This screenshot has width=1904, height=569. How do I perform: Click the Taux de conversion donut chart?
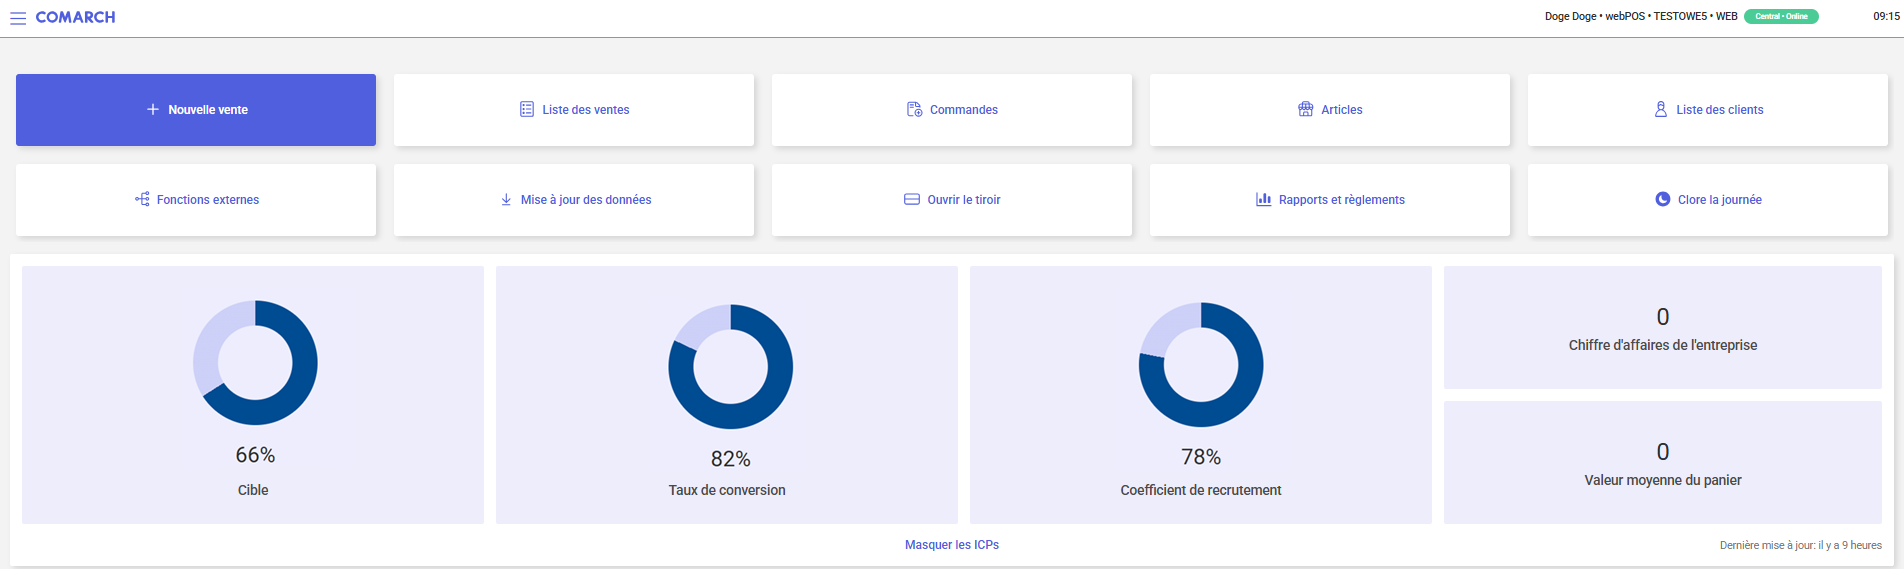(730, 367)
